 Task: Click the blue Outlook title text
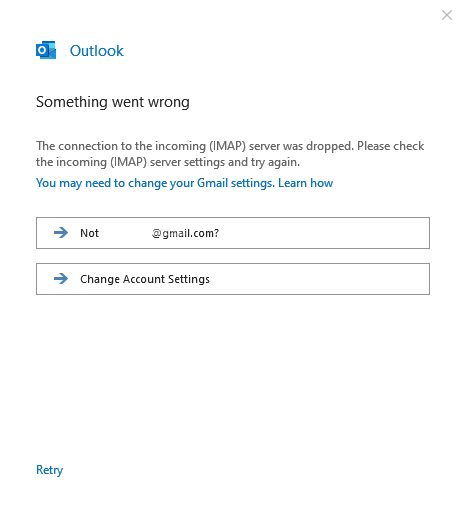(96, 51)
